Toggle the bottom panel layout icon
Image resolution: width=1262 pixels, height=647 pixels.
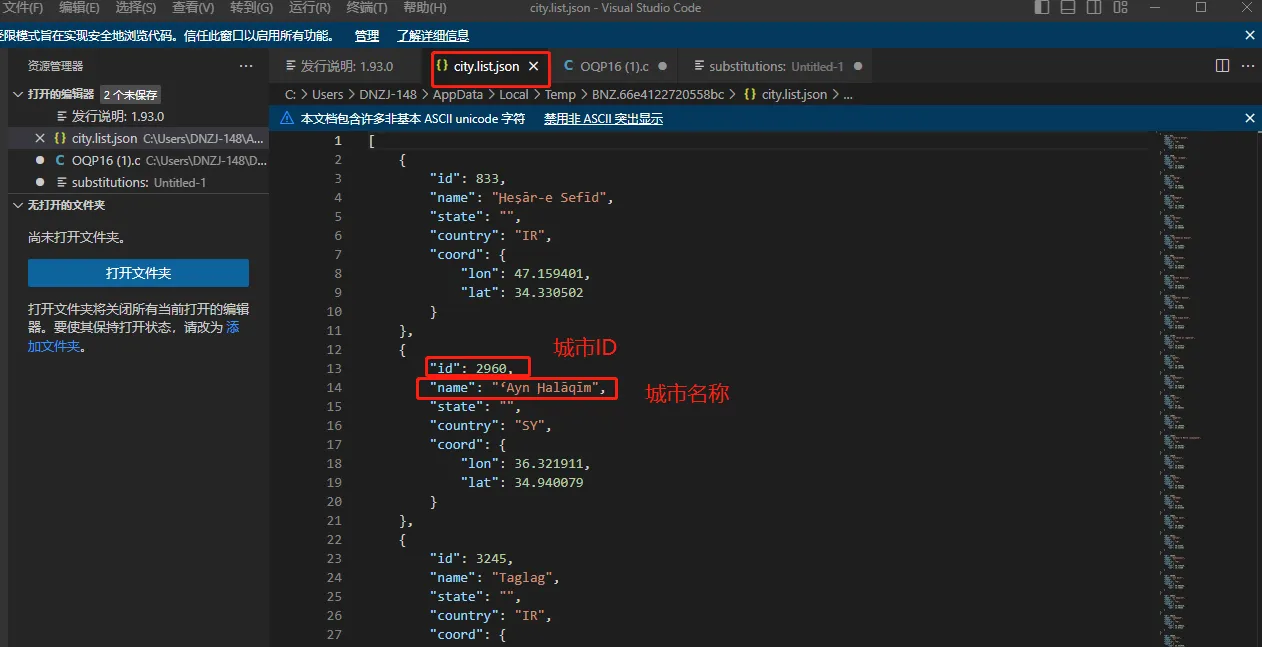1068,8
